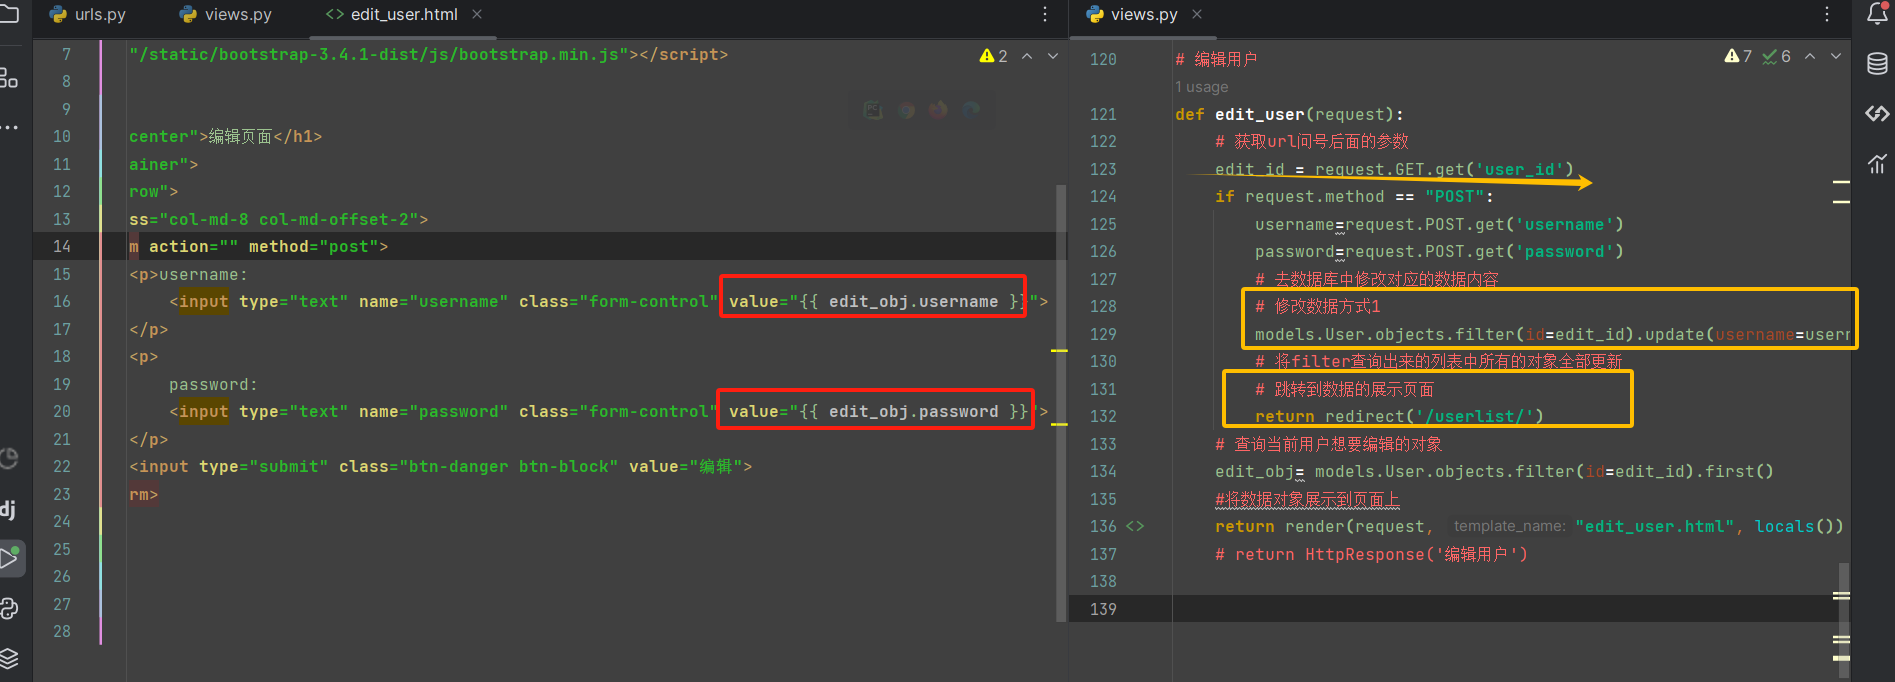Click the 'center">编辑页面</h1>' line
This screenshot has height=682, width=1895.
click(x=225, y=136)
